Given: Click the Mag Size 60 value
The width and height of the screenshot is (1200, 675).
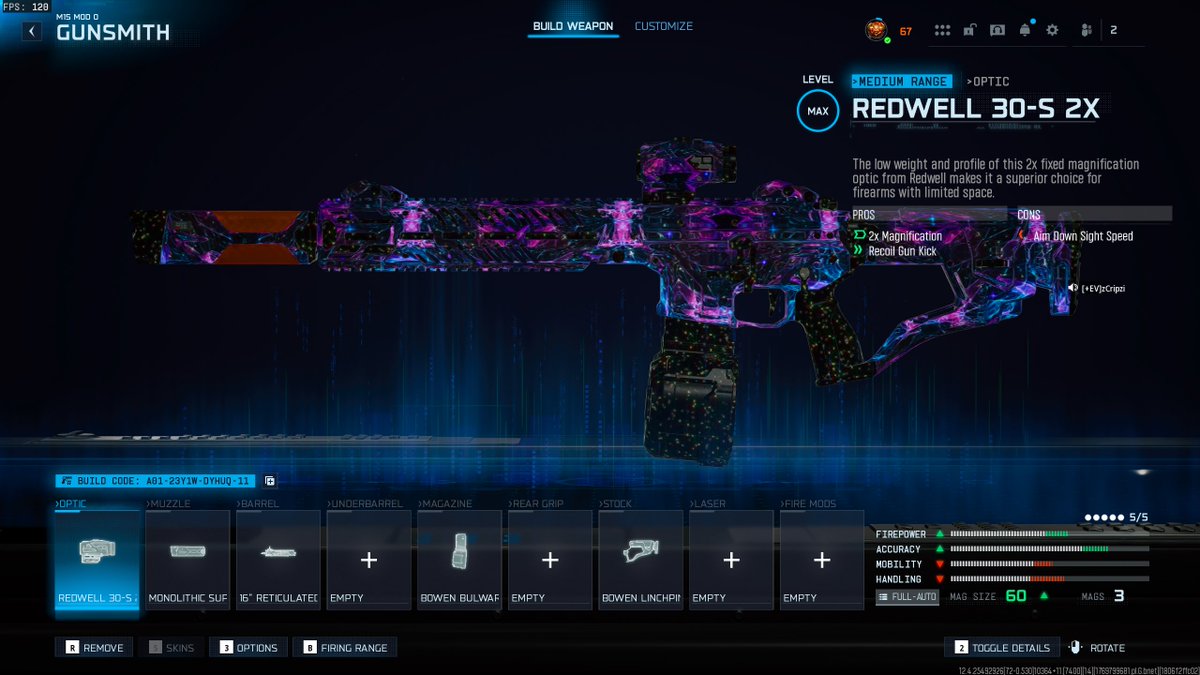Looking at the screenshot, I should click(1016, 596).
